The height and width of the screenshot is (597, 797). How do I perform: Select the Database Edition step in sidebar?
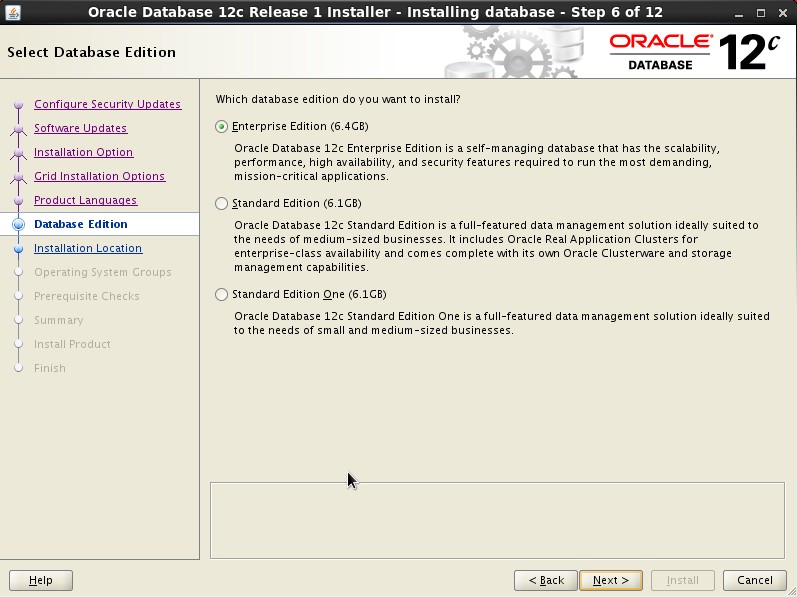(81, 224)
